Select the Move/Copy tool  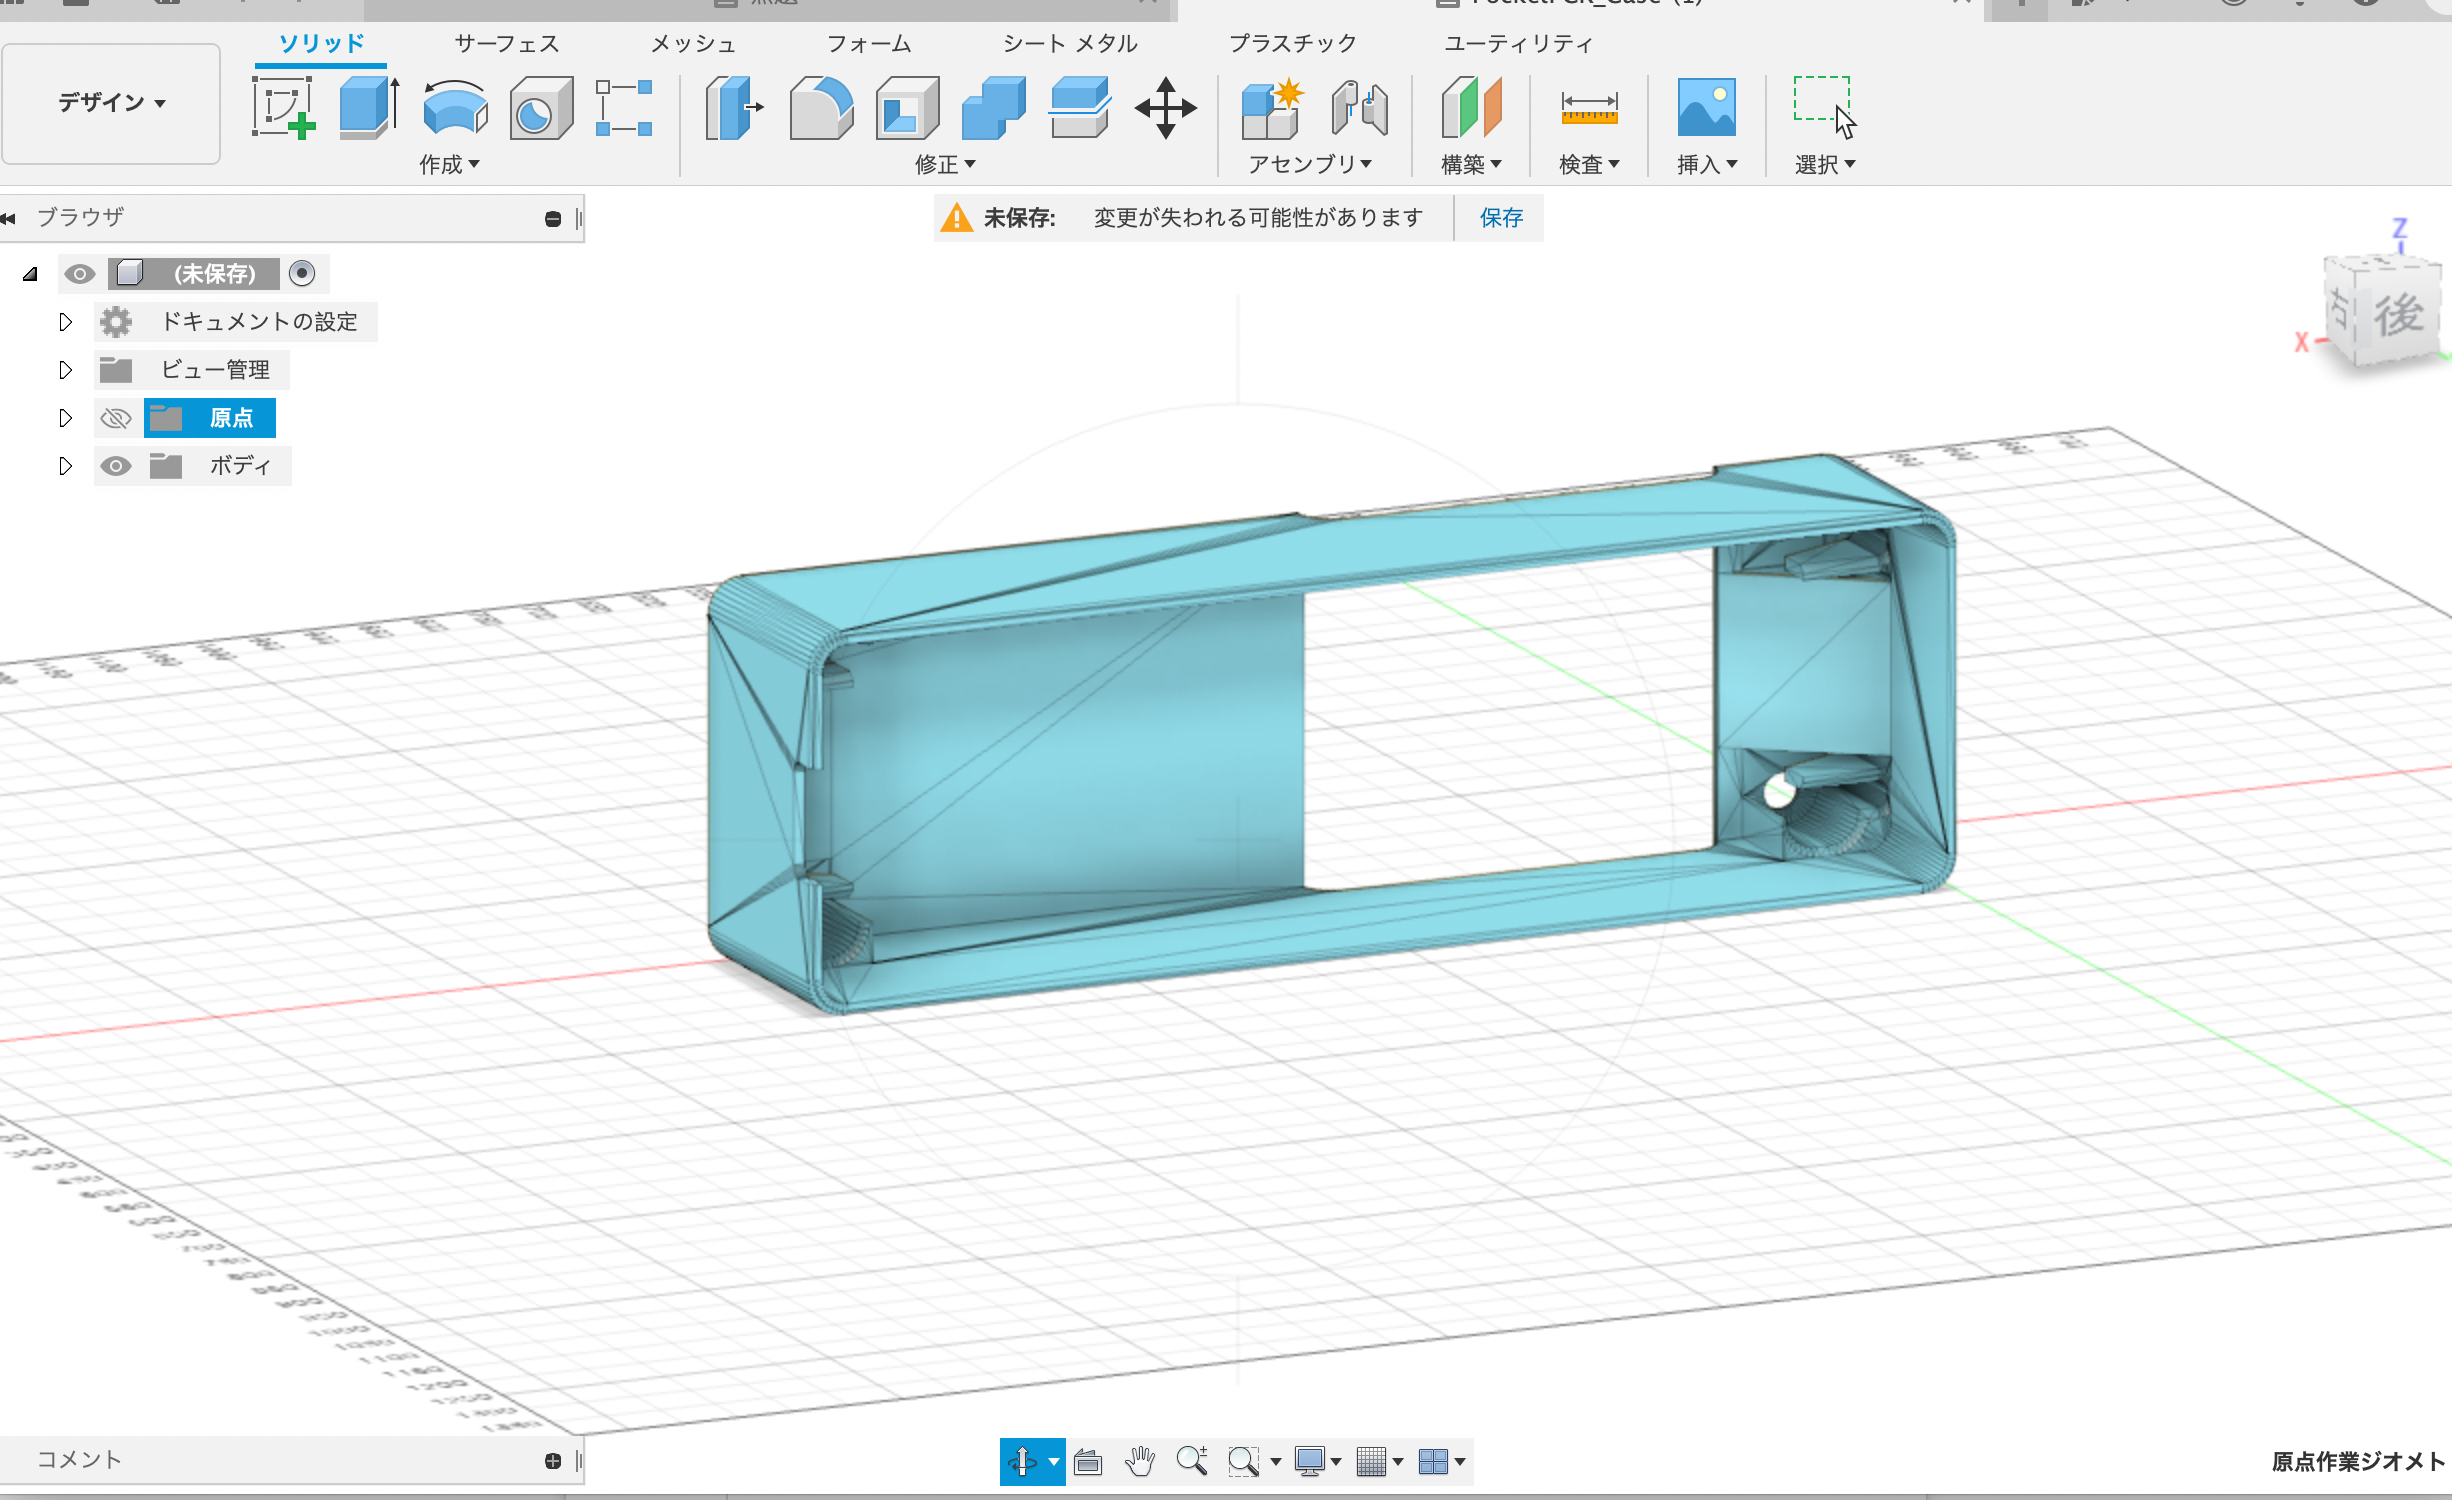point(1166,107)
